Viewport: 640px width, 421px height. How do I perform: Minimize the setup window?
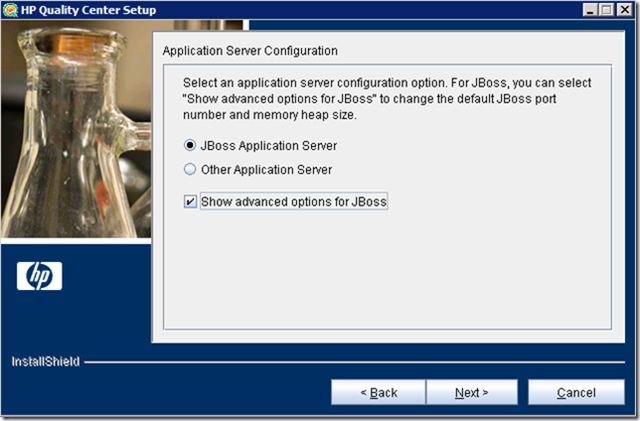(590, 9)
